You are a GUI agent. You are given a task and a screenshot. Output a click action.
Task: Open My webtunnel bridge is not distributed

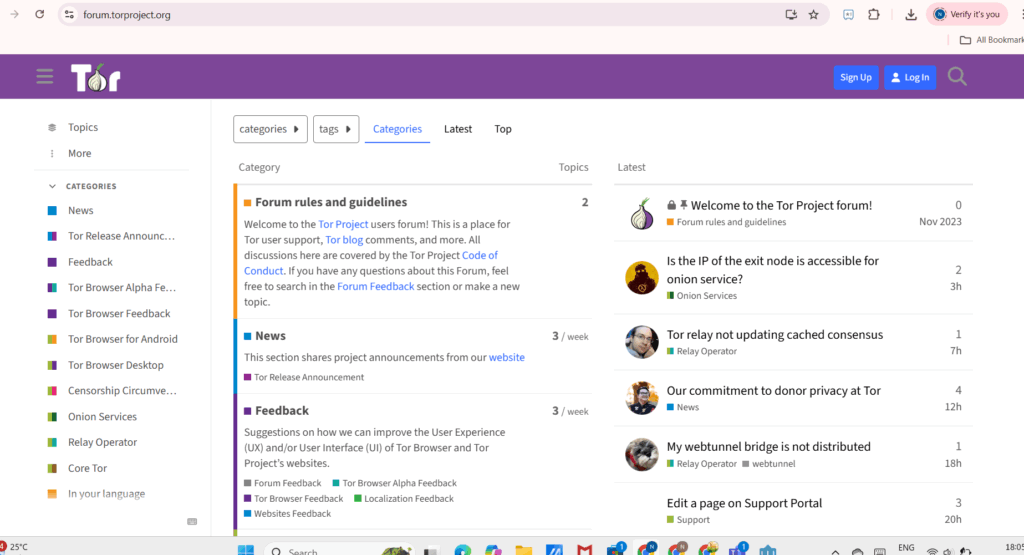(x=769, y=447)
